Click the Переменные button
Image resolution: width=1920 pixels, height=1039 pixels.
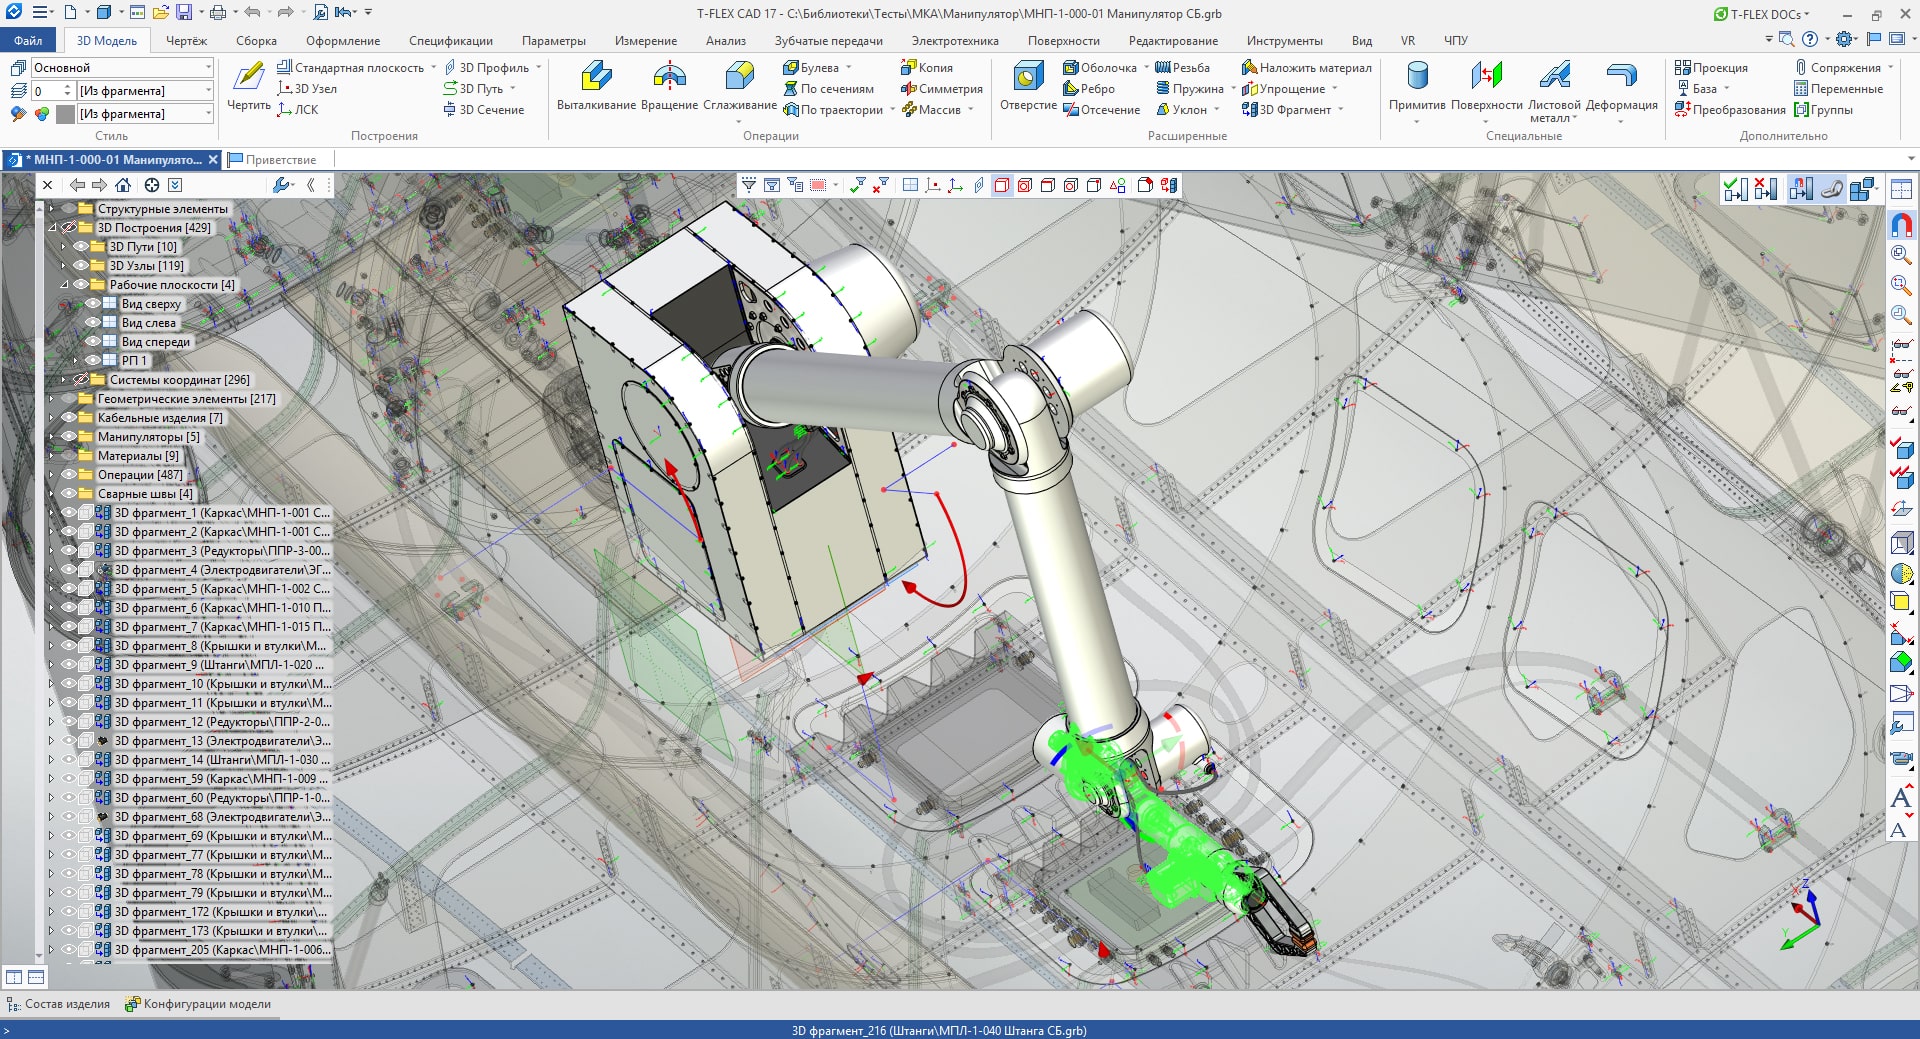(1838, 89)
